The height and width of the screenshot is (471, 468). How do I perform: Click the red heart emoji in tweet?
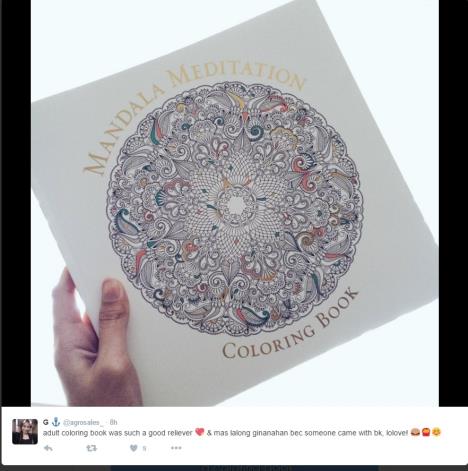coord(199,433)
